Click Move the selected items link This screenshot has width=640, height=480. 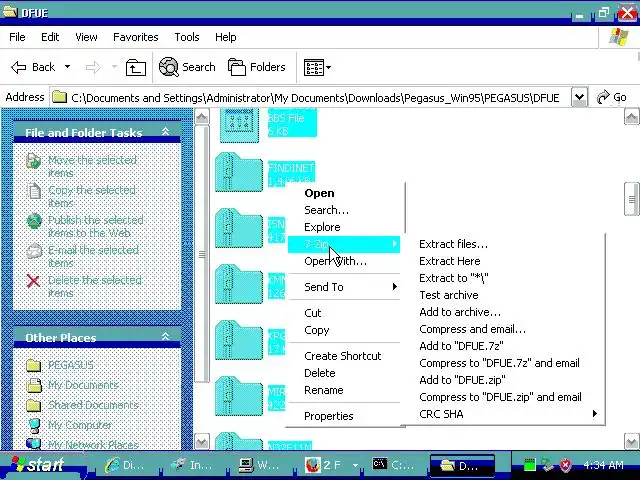[92, 166]
